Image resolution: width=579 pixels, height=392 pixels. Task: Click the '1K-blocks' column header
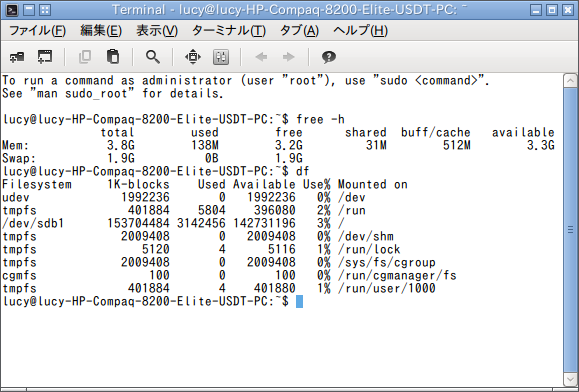tap(138, 185)
